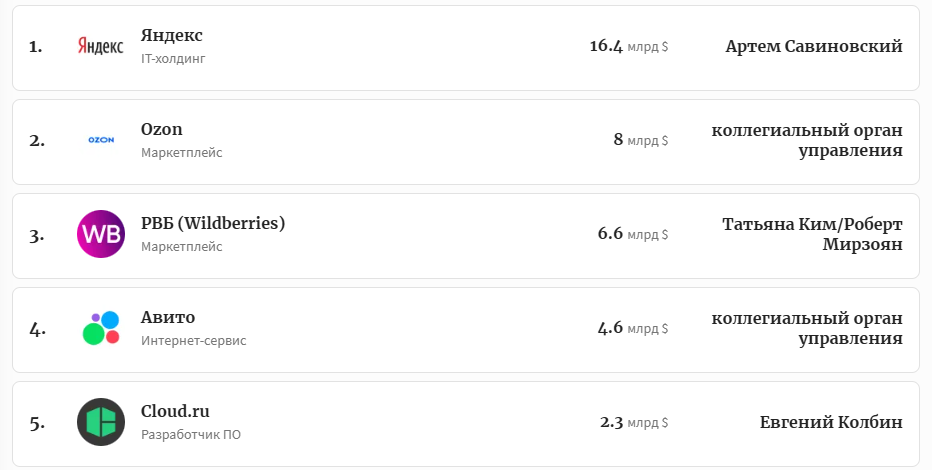Select Татьяна Ким/Роберт Мирзоян text
This screenshot has height=470, width=932.
coord(812,235)
